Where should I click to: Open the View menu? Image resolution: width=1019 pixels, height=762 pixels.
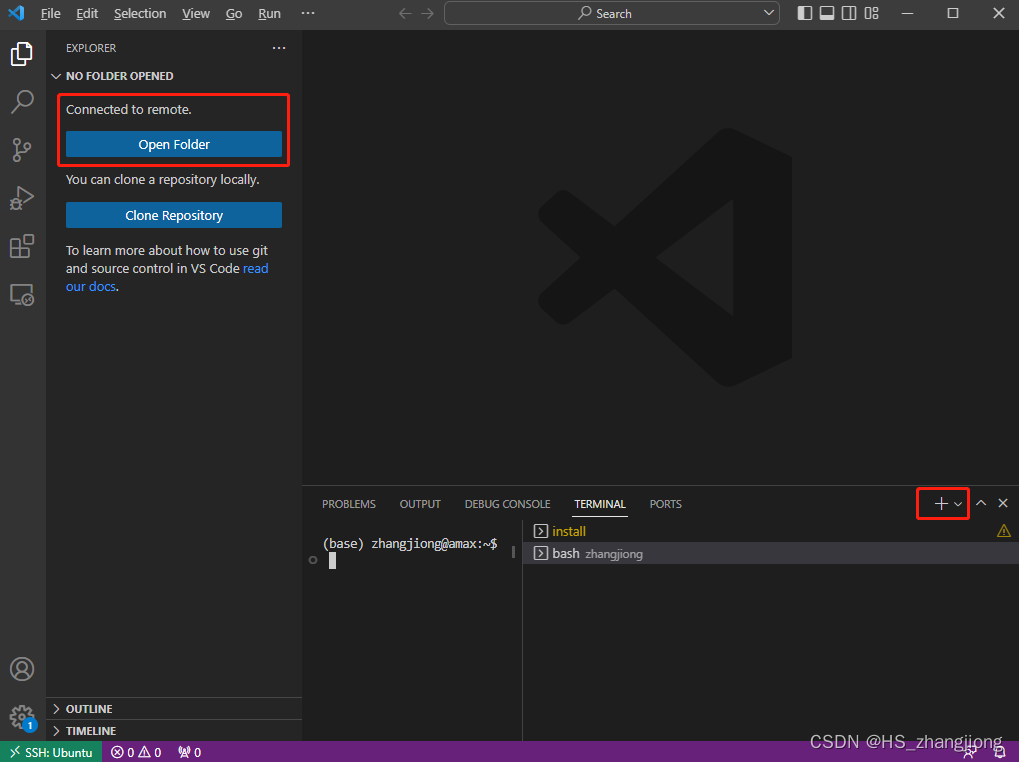point(196,14)
